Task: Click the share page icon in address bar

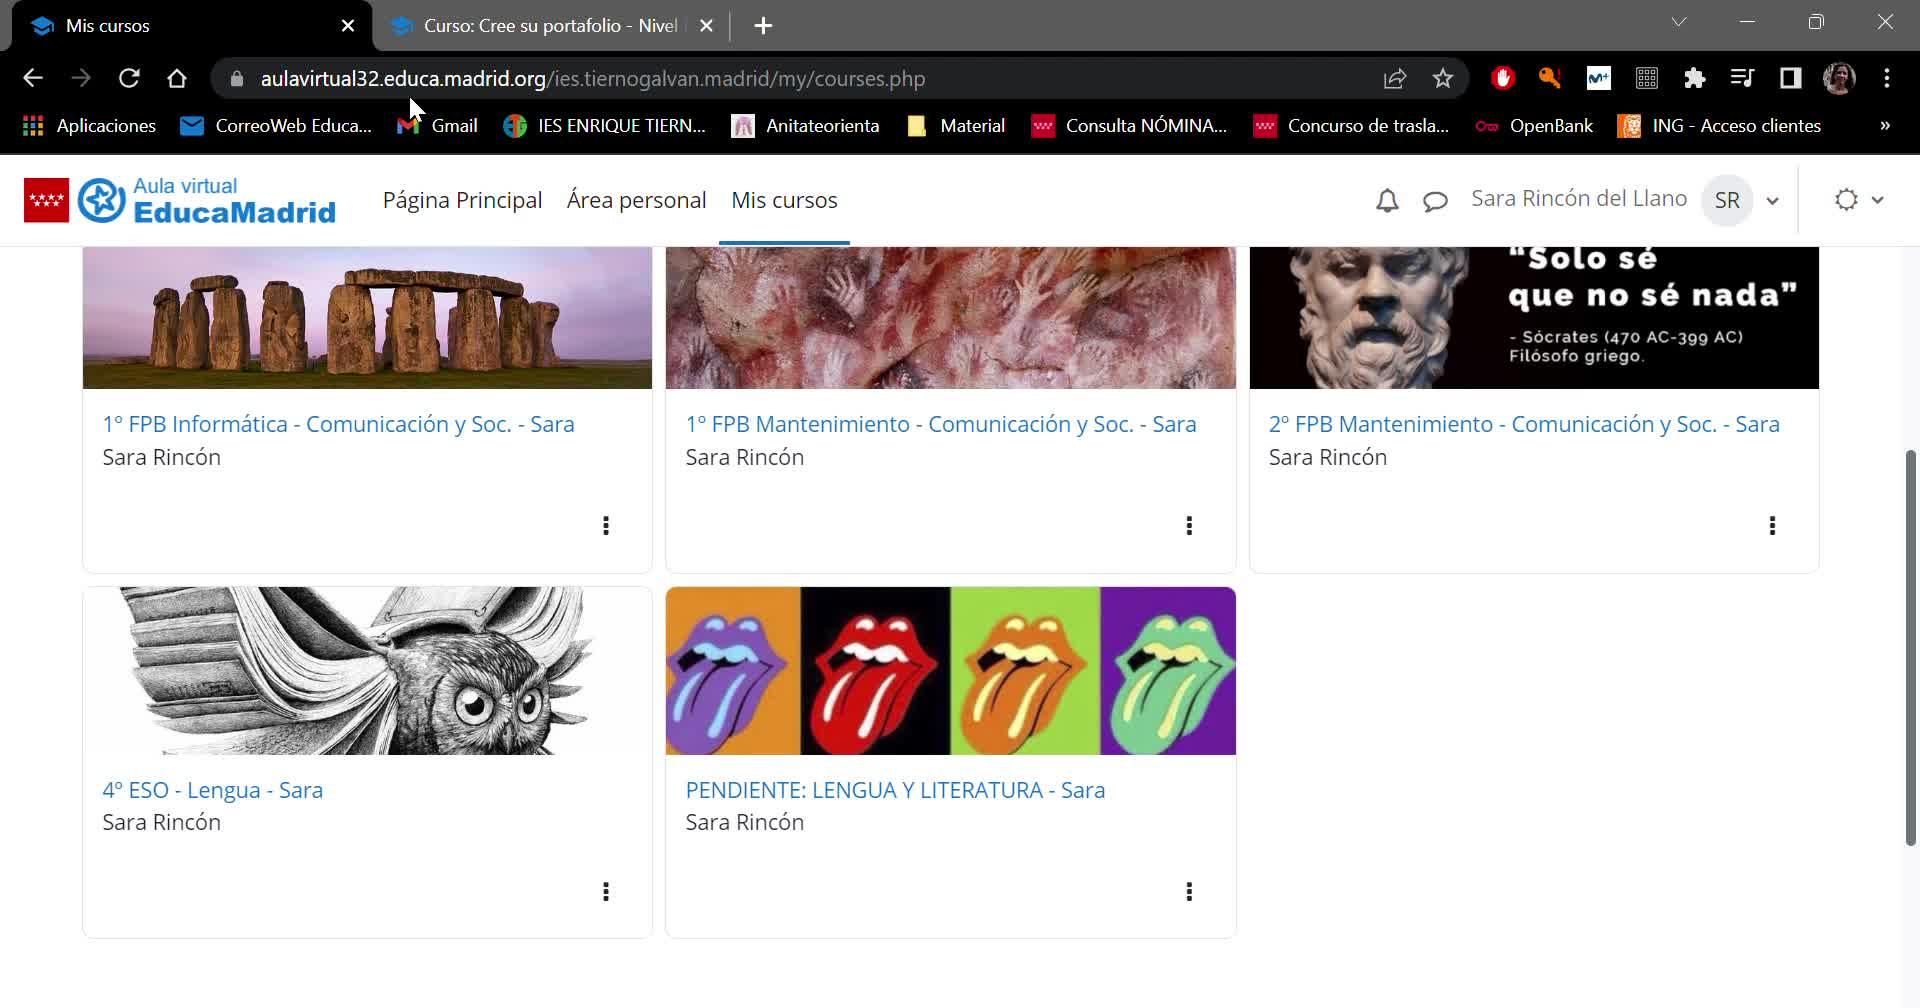Action: (x=1394, y=78)
